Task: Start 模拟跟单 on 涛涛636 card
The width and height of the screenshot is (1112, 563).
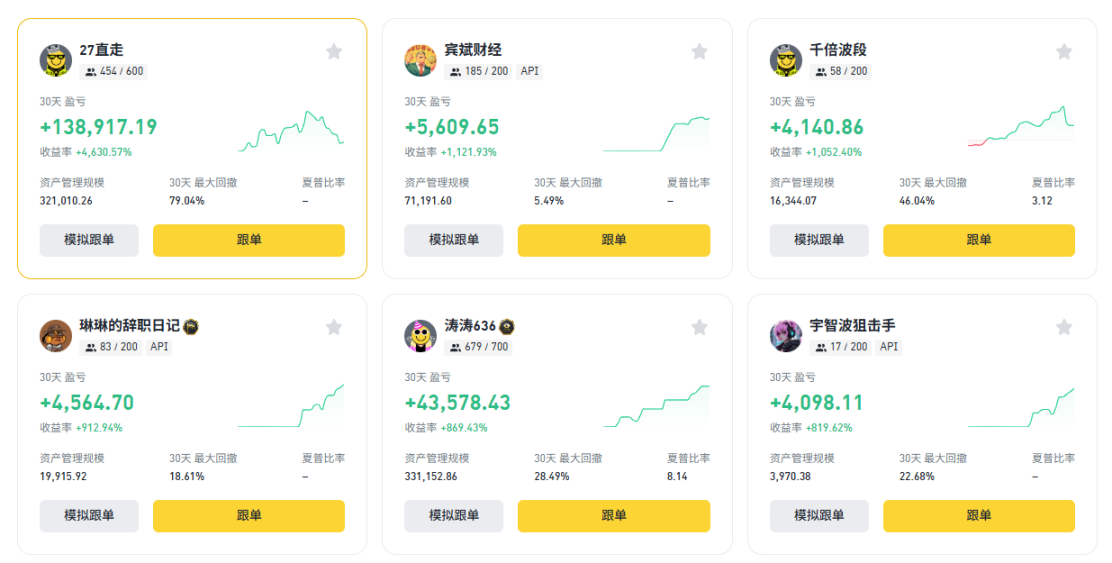Action: 454,516
